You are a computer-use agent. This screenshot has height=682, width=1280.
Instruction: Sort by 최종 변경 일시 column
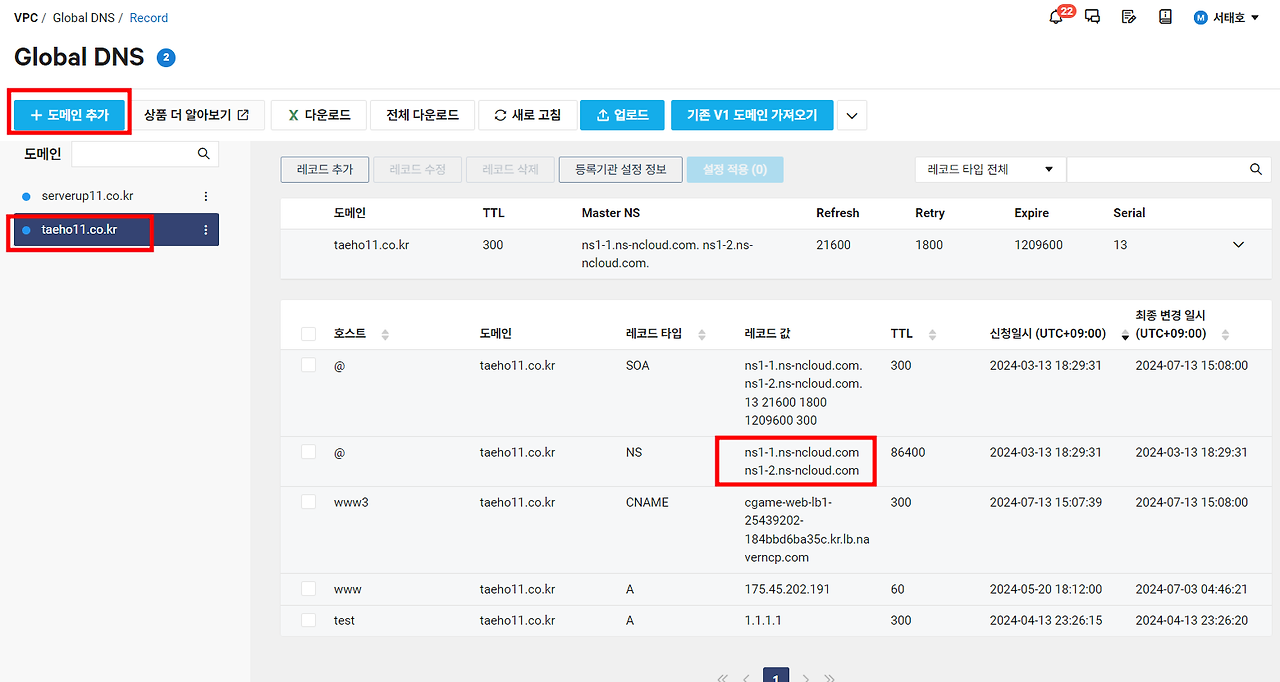[x=1226, y=334]
